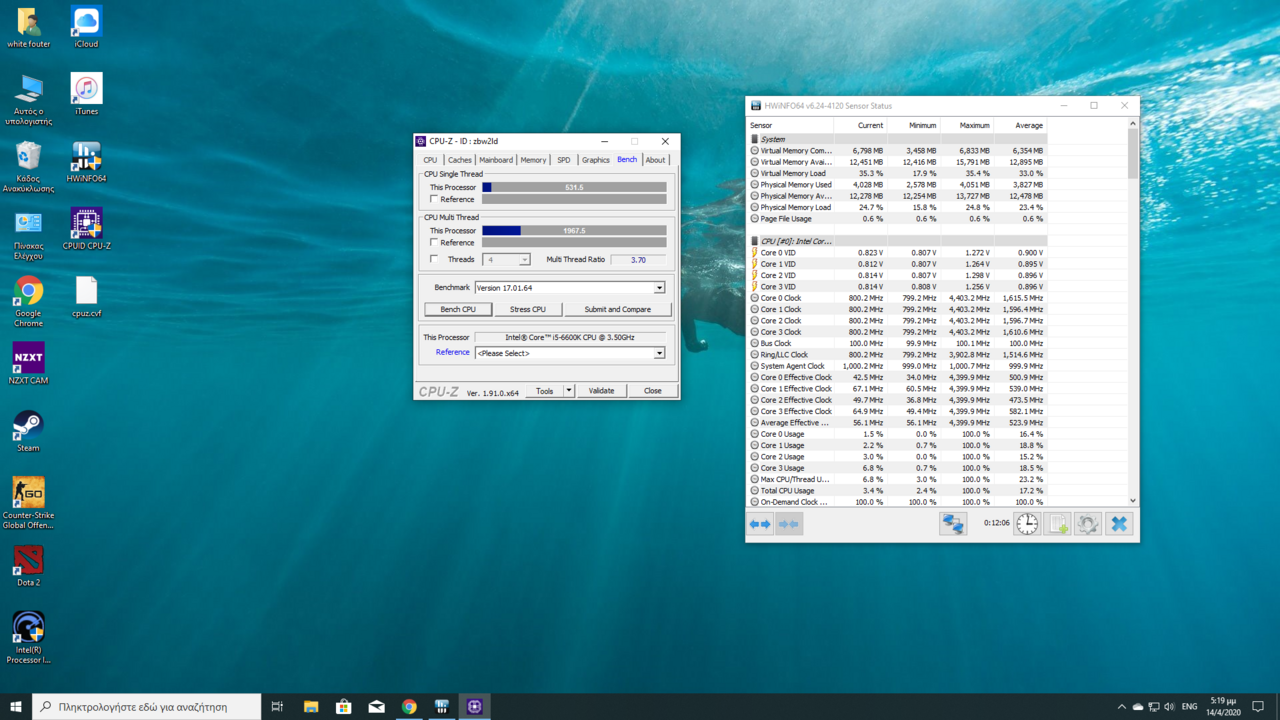Image resolution: width=1280 pixels, height=720 pixels.
Task: Click the Tools button in CPU-Z
Action: tap(545, 391)
